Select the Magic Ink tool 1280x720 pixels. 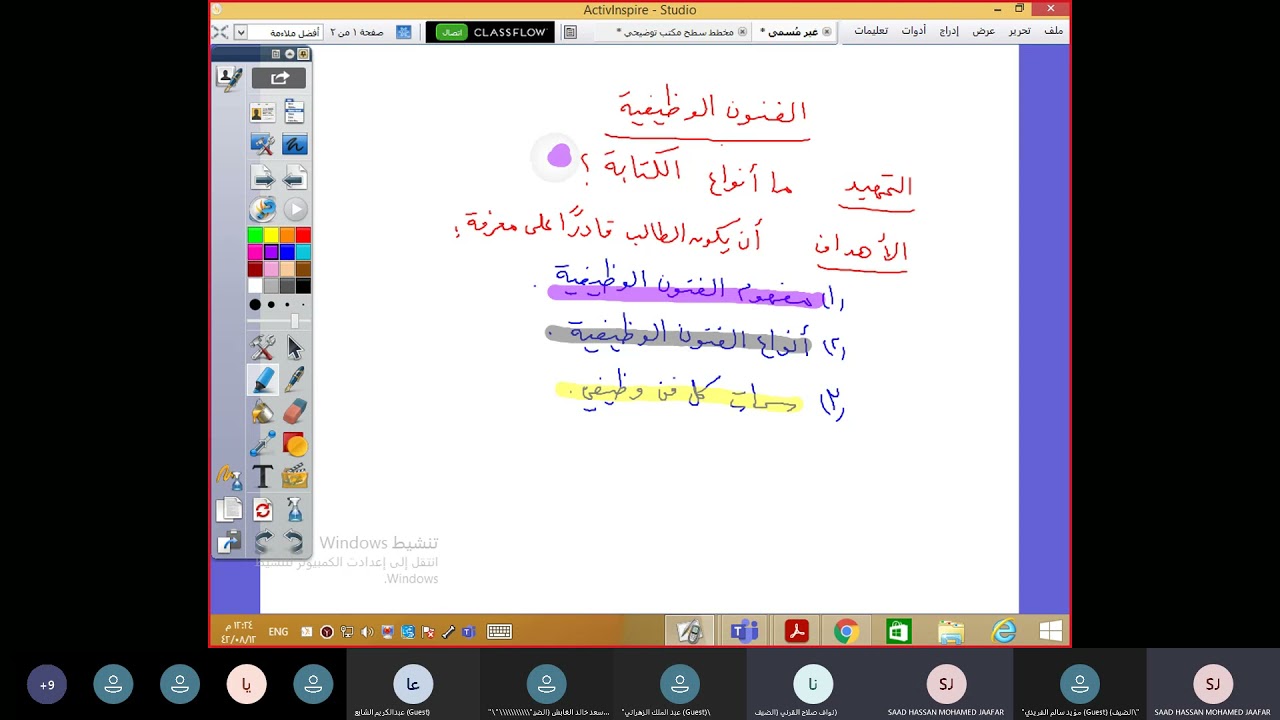click(x=229, y=477)
